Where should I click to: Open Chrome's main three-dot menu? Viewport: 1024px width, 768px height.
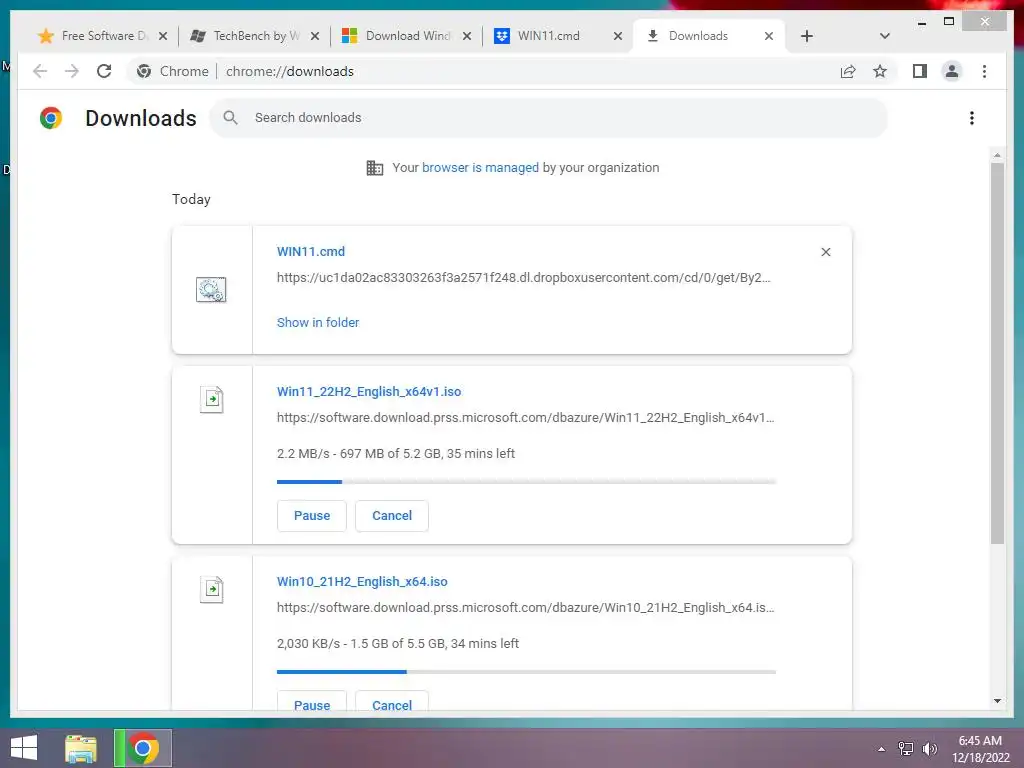(984, 71)
